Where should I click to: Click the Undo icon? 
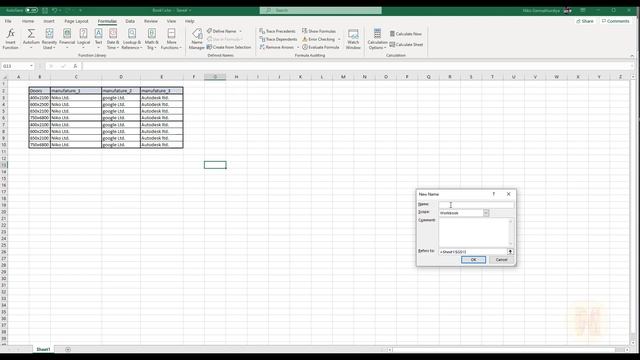point(54,10)
